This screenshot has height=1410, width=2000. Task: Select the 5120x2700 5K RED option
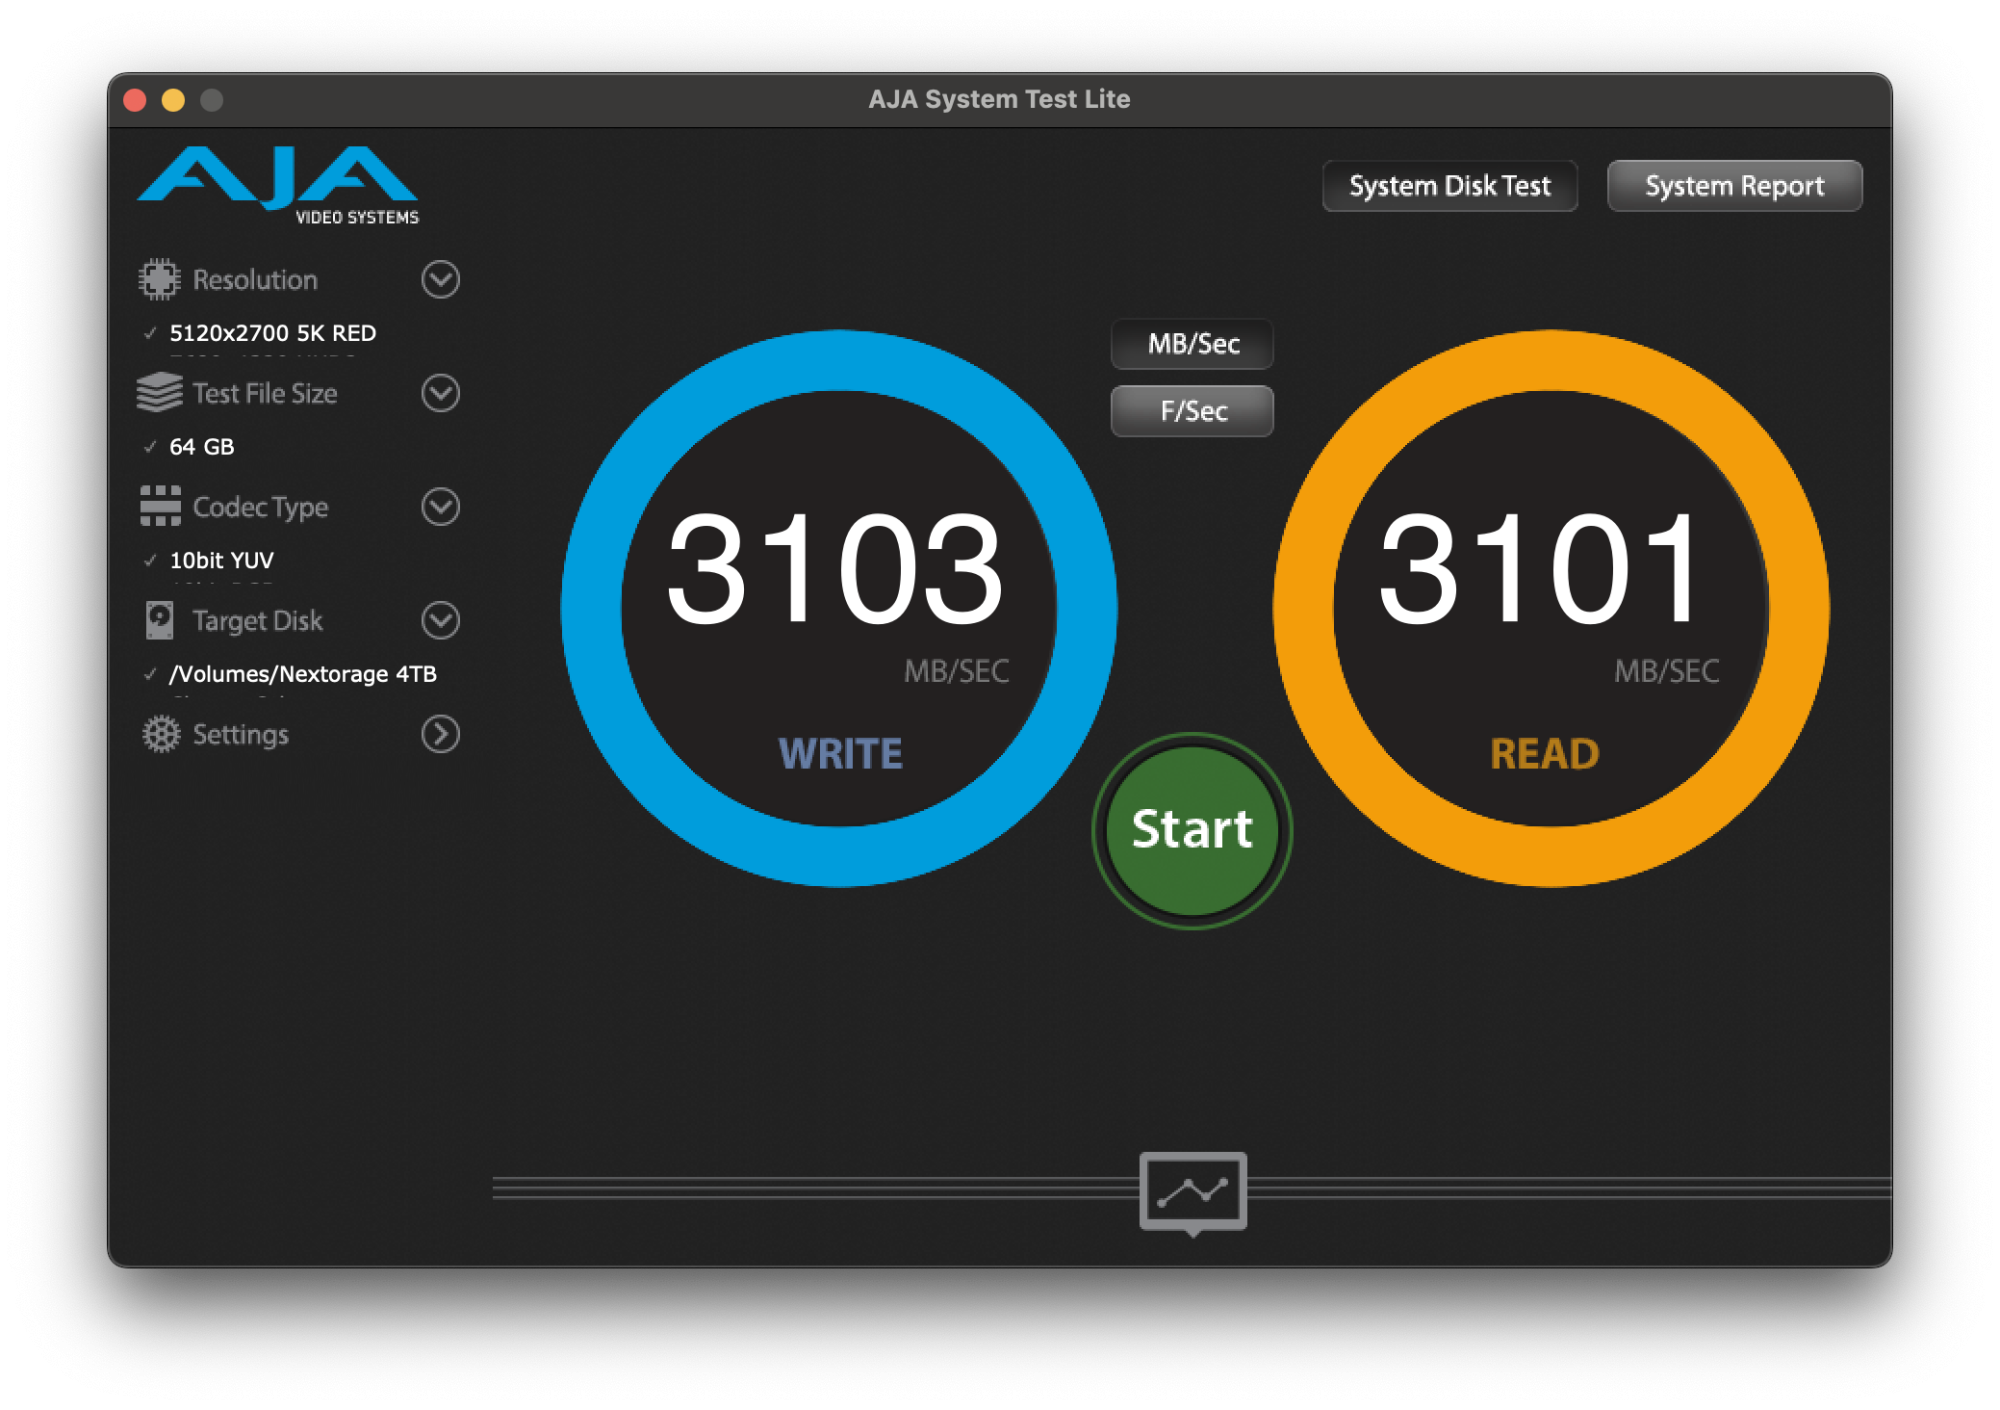[272, 333]
